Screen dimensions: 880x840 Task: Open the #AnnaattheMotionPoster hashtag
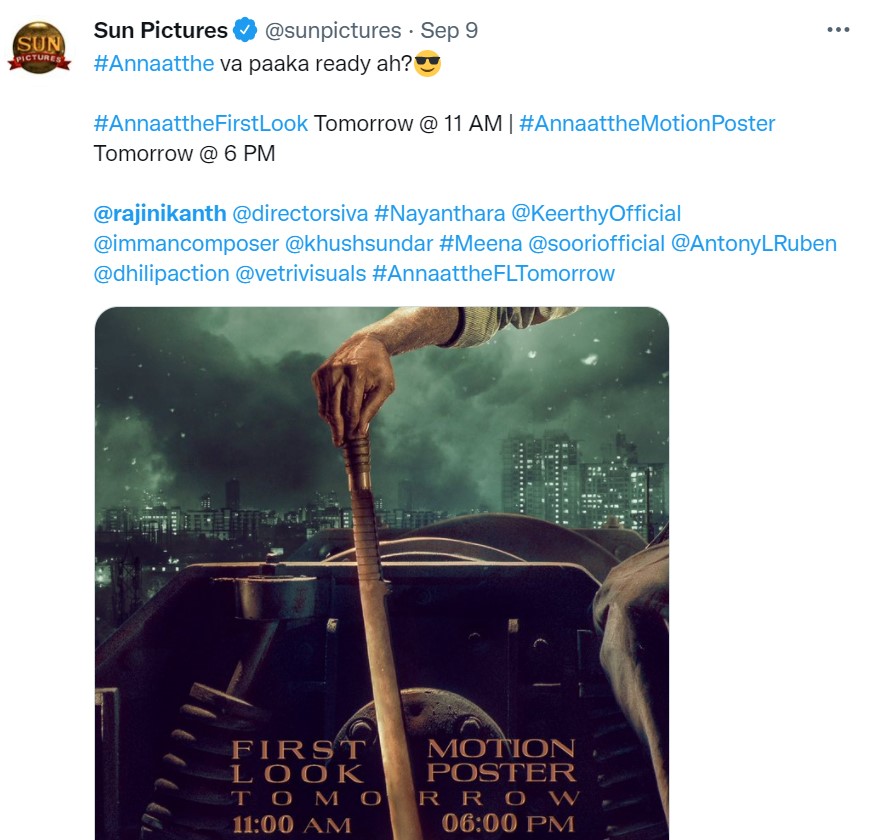pyautogui.click(x=647, y=123)
